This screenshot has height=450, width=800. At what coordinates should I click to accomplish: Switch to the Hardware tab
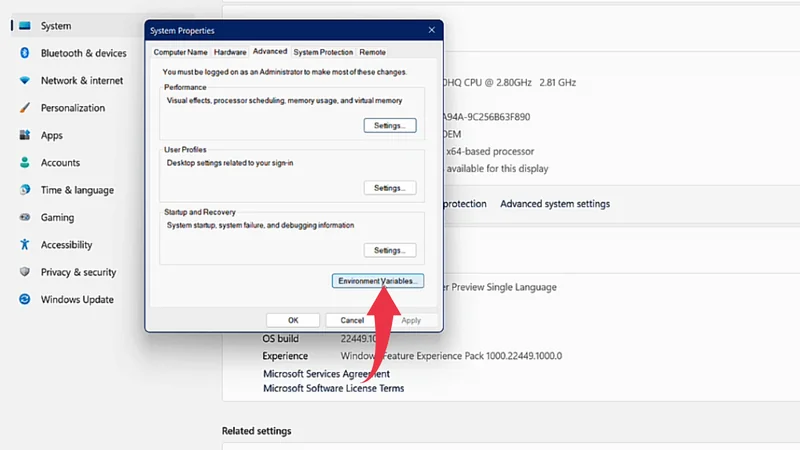(230, 52)
